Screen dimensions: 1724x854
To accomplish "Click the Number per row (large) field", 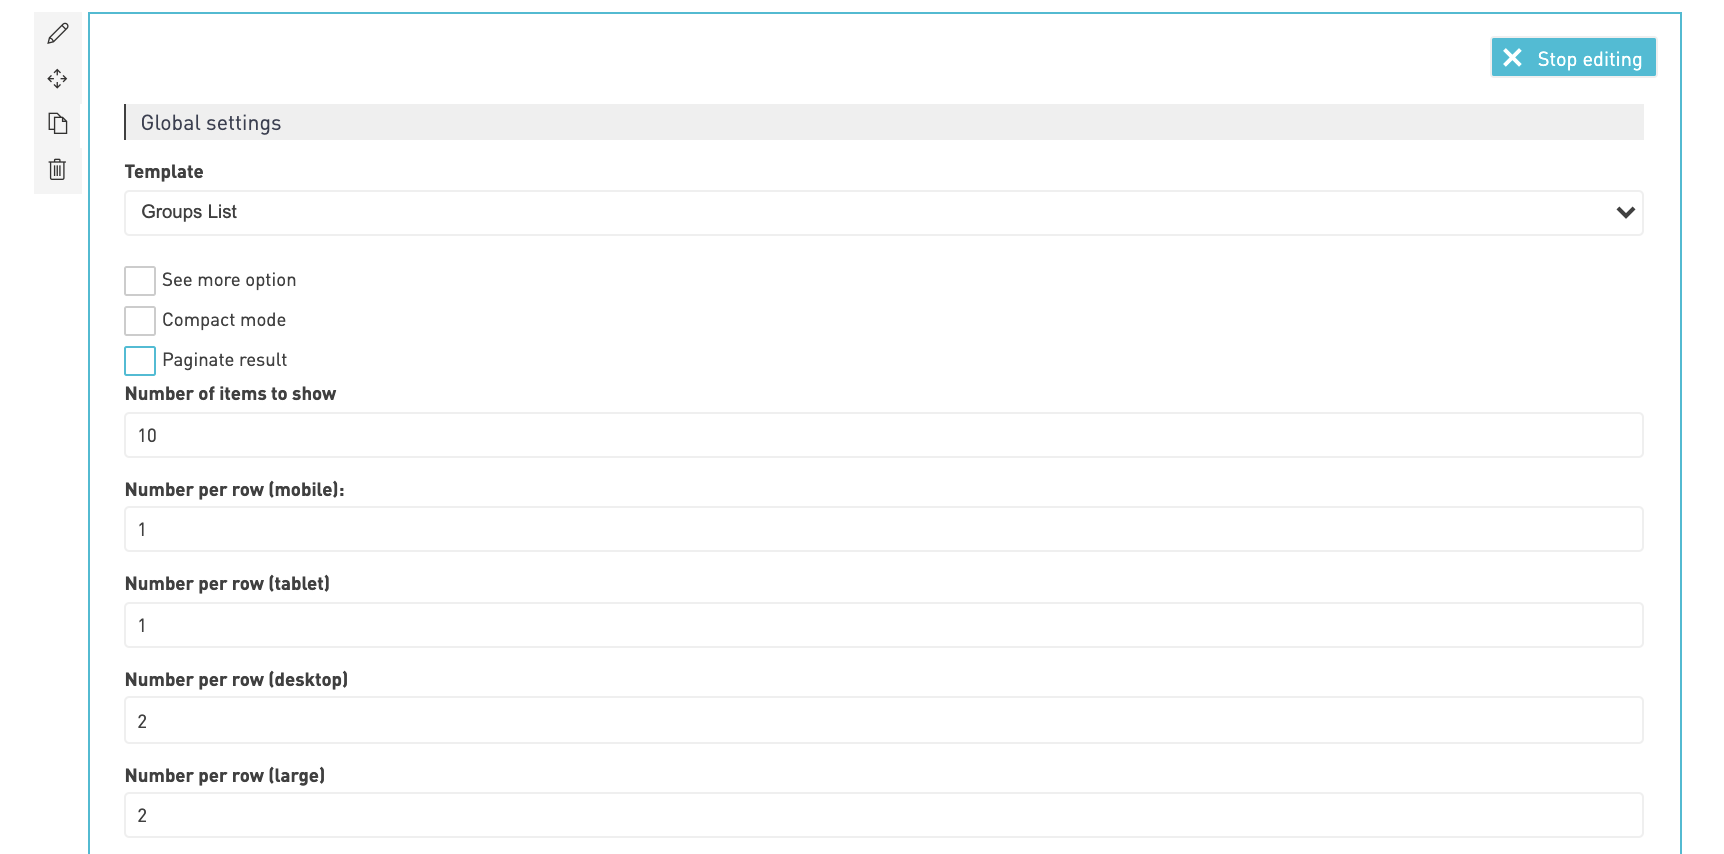I will tap(883, 816).
